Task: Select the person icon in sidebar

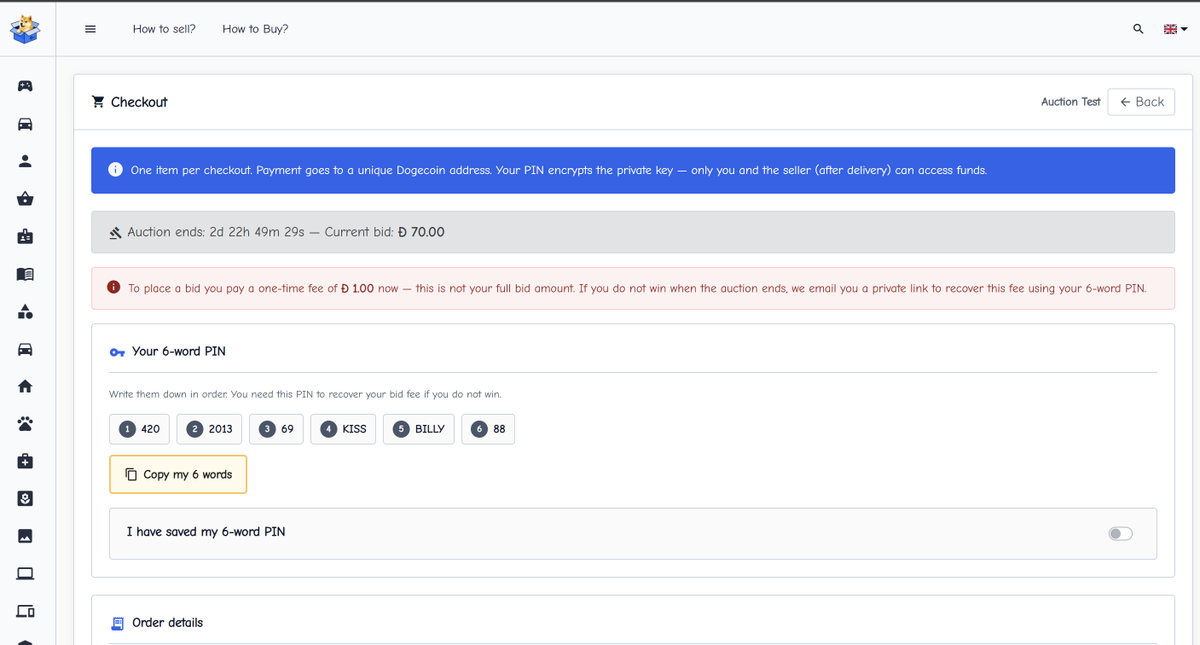Action: 25,161
